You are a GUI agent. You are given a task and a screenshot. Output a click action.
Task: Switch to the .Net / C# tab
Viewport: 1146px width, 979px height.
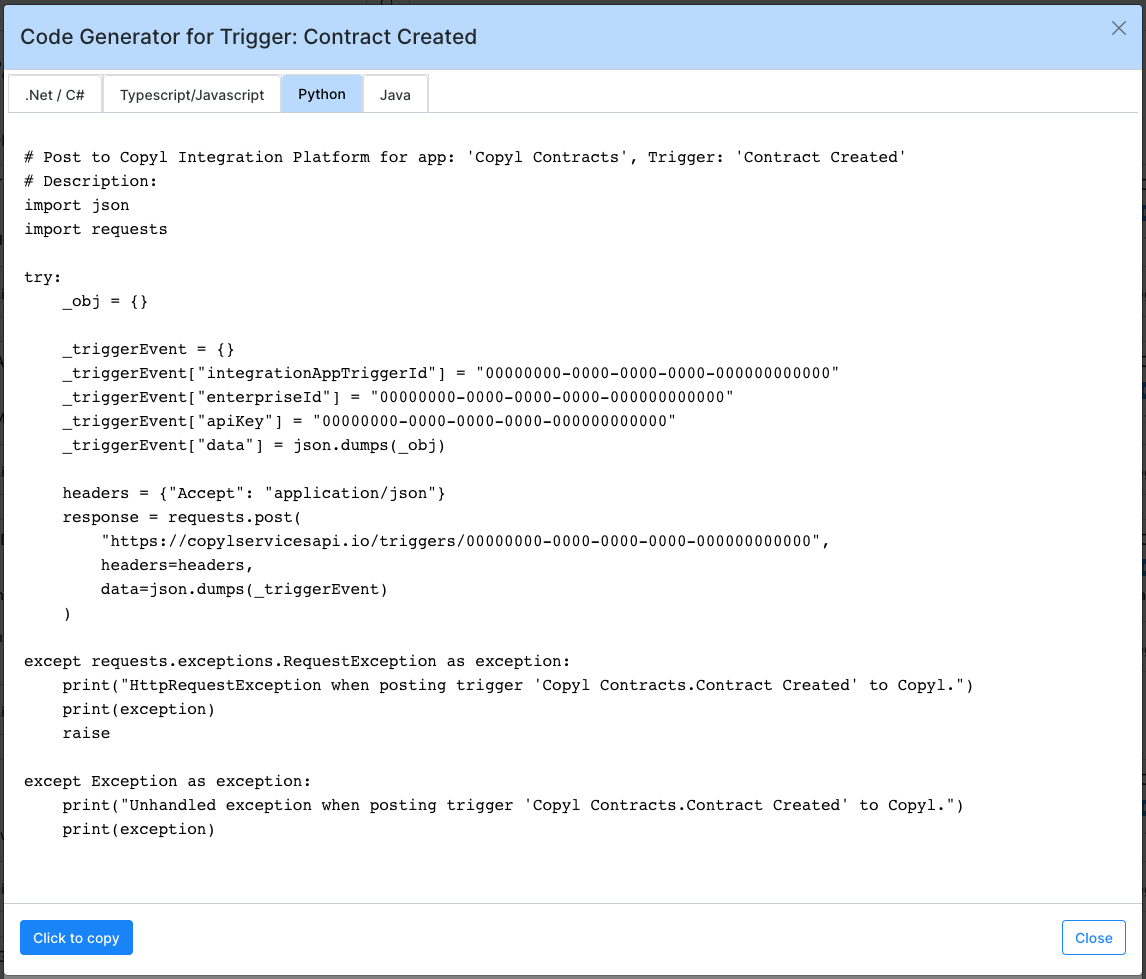[x=55, y=94]
